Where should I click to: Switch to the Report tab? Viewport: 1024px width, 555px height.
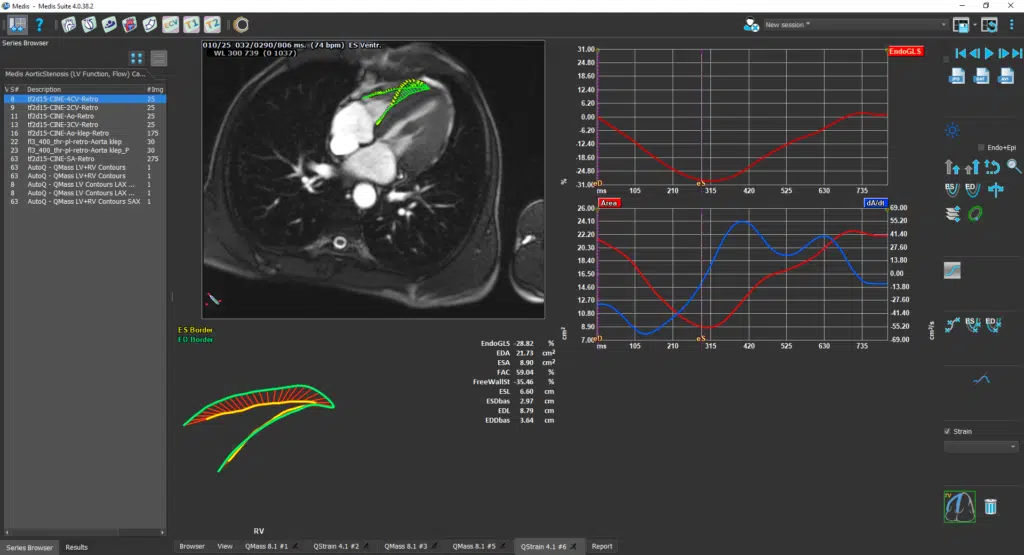601,546
